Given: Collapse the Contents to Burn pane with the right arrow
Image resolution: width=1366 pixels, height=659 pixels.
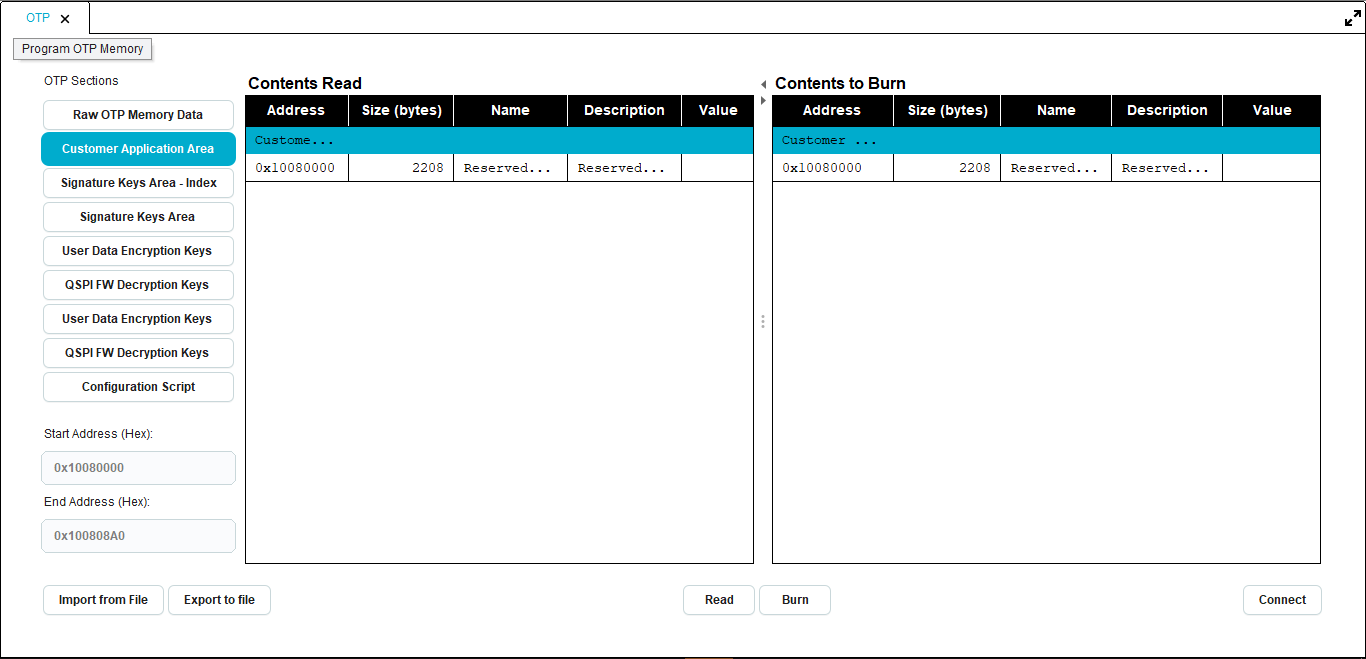Looking at the screenshot, I should [x=763, y=101].
